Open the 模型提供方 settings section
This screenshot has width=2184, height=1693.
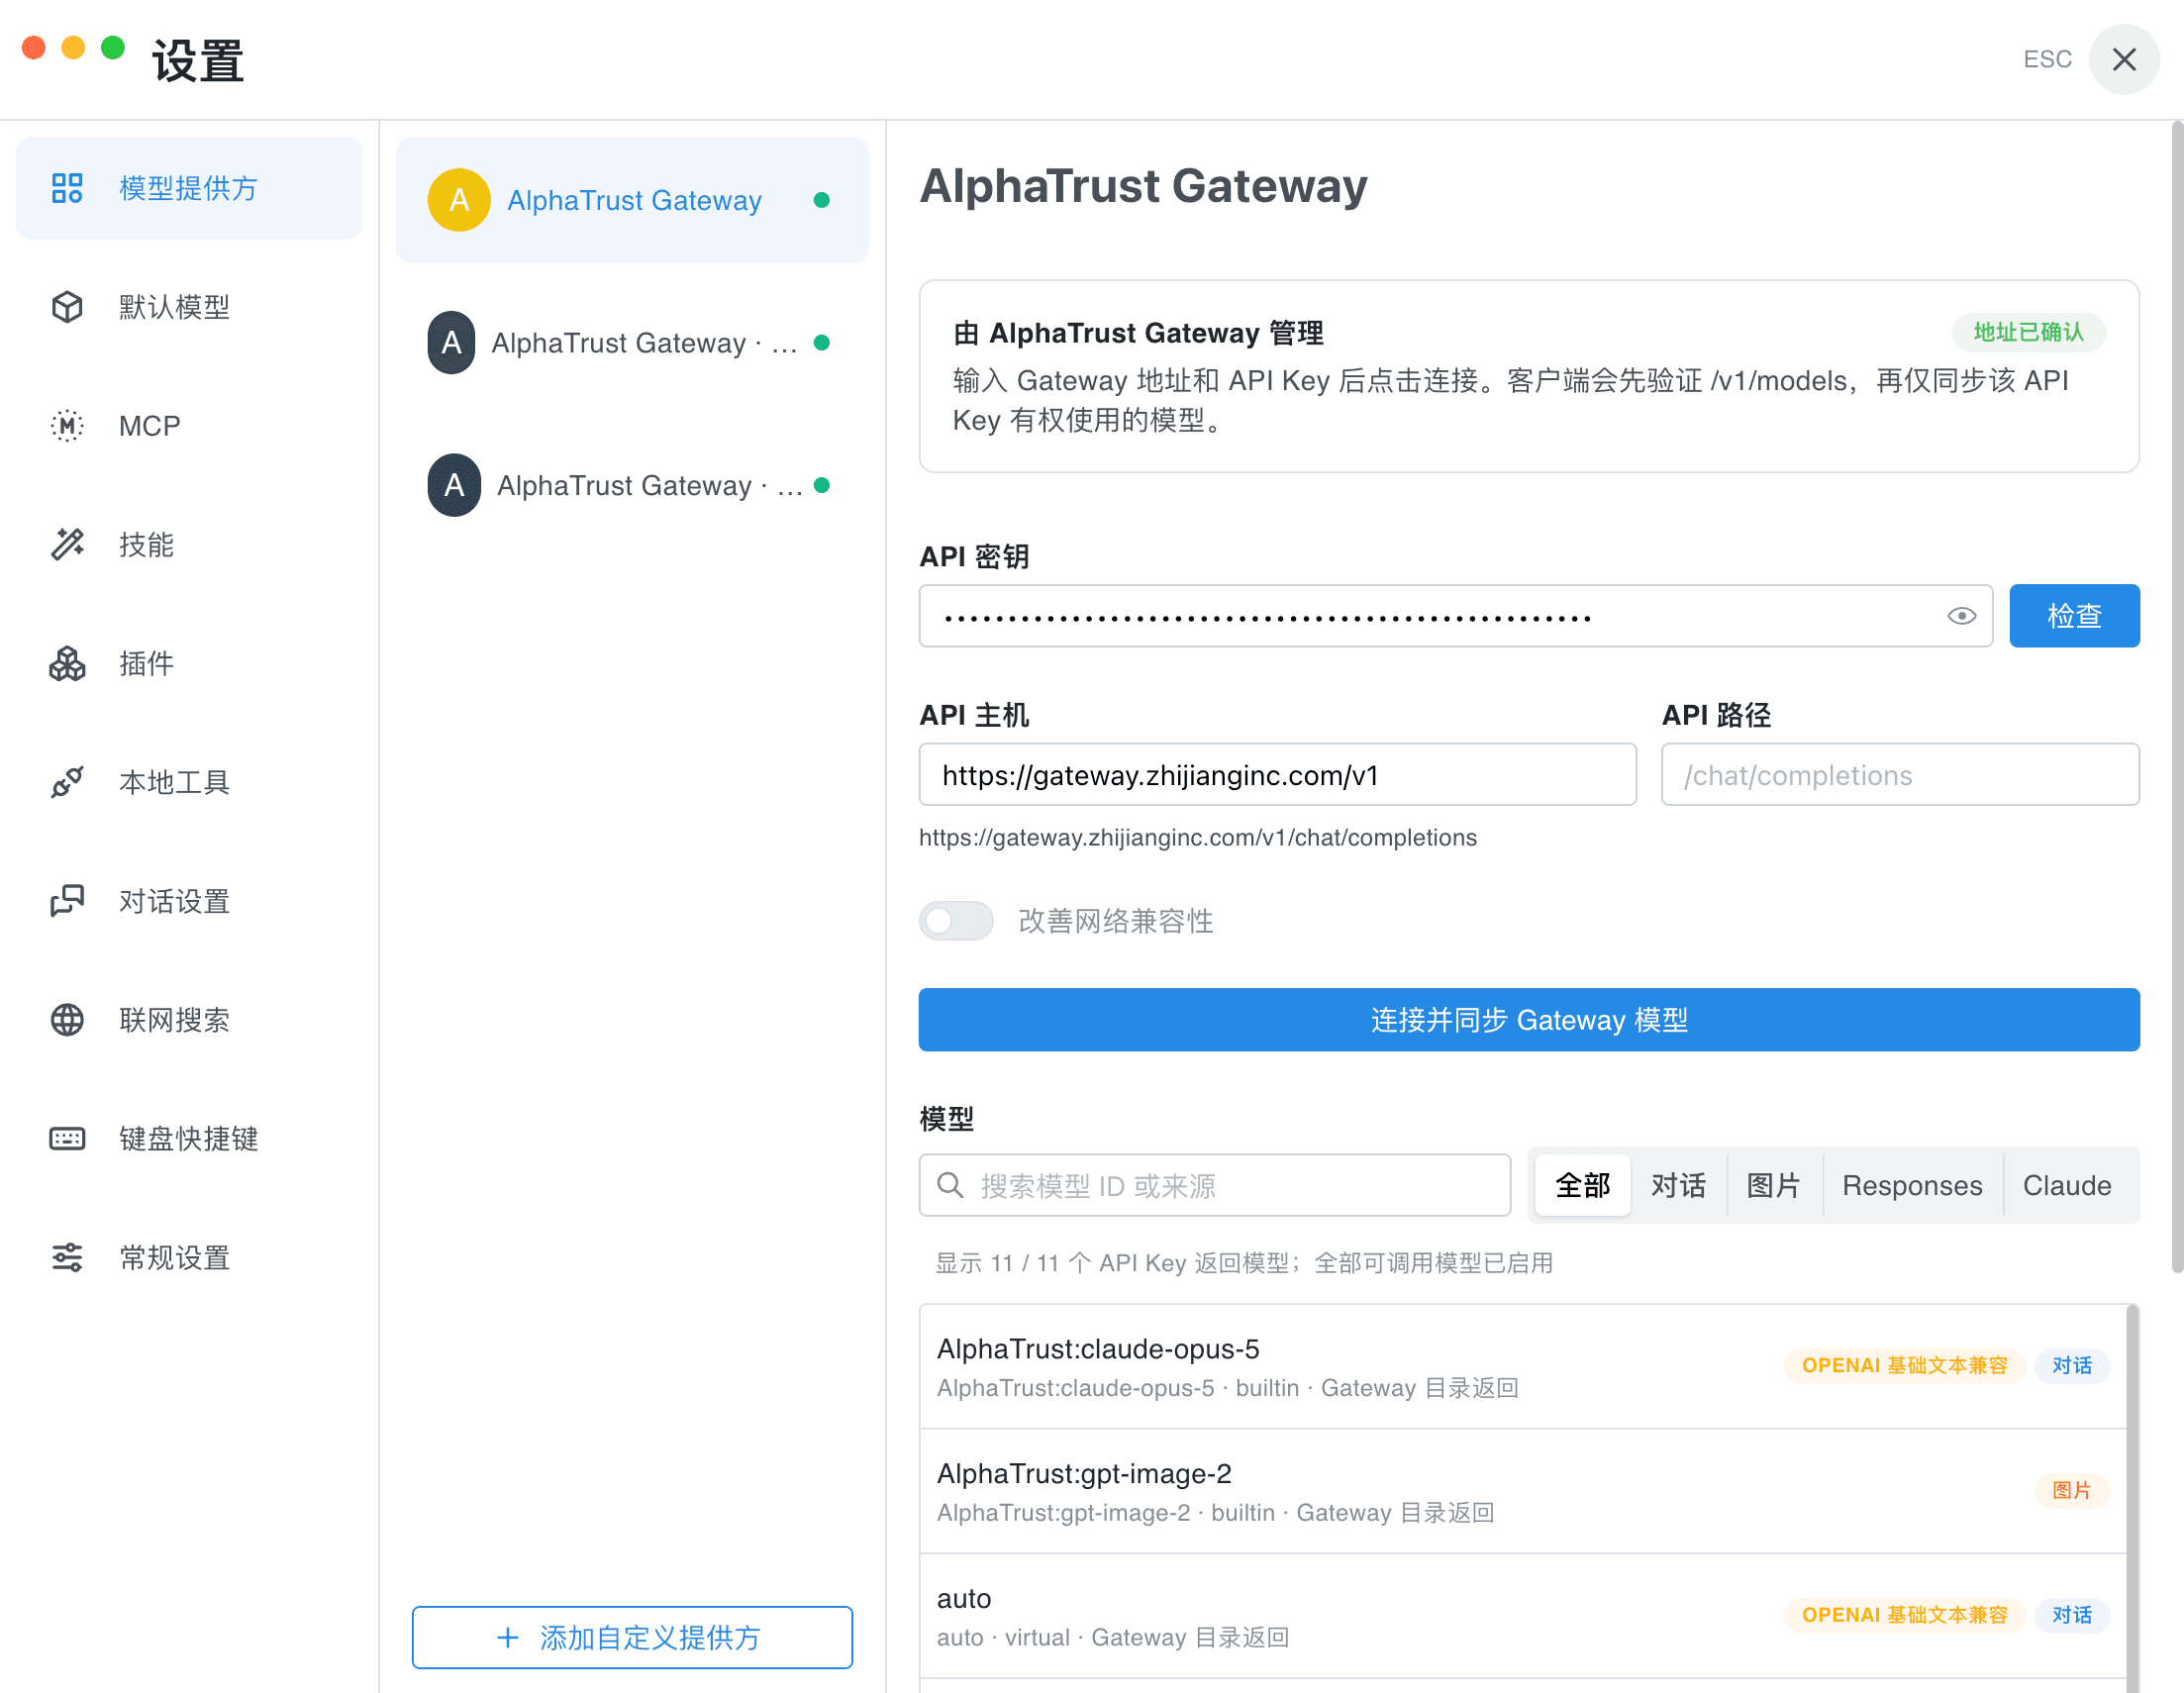pyautogui.click(x=188, y=188)
